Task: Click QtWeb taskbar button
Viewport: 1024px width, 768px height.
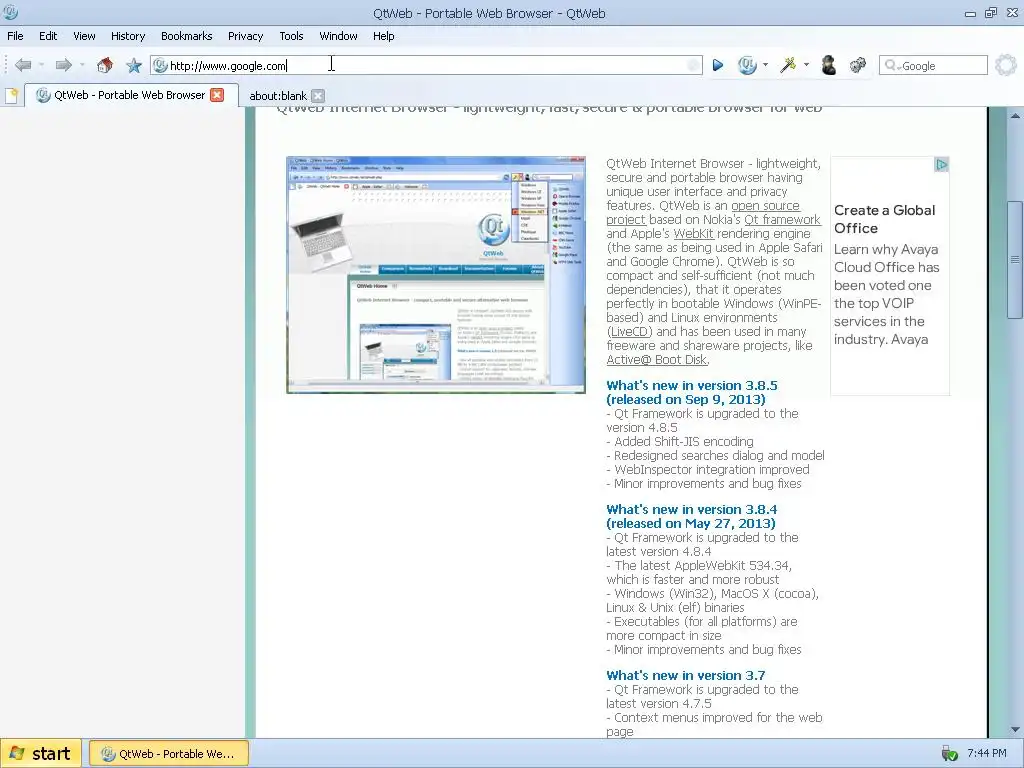Action: pos(168,753)
